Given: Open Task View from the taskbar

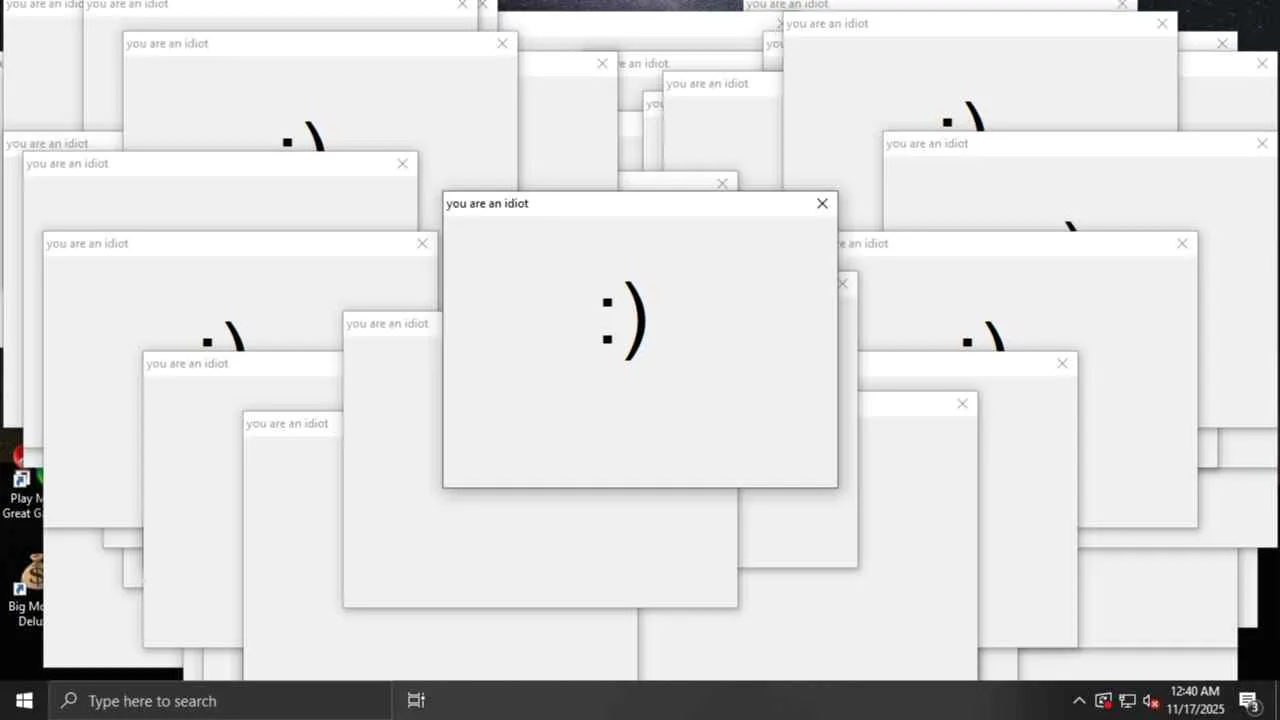Looking at the screenshot, I should click(416, 700).
